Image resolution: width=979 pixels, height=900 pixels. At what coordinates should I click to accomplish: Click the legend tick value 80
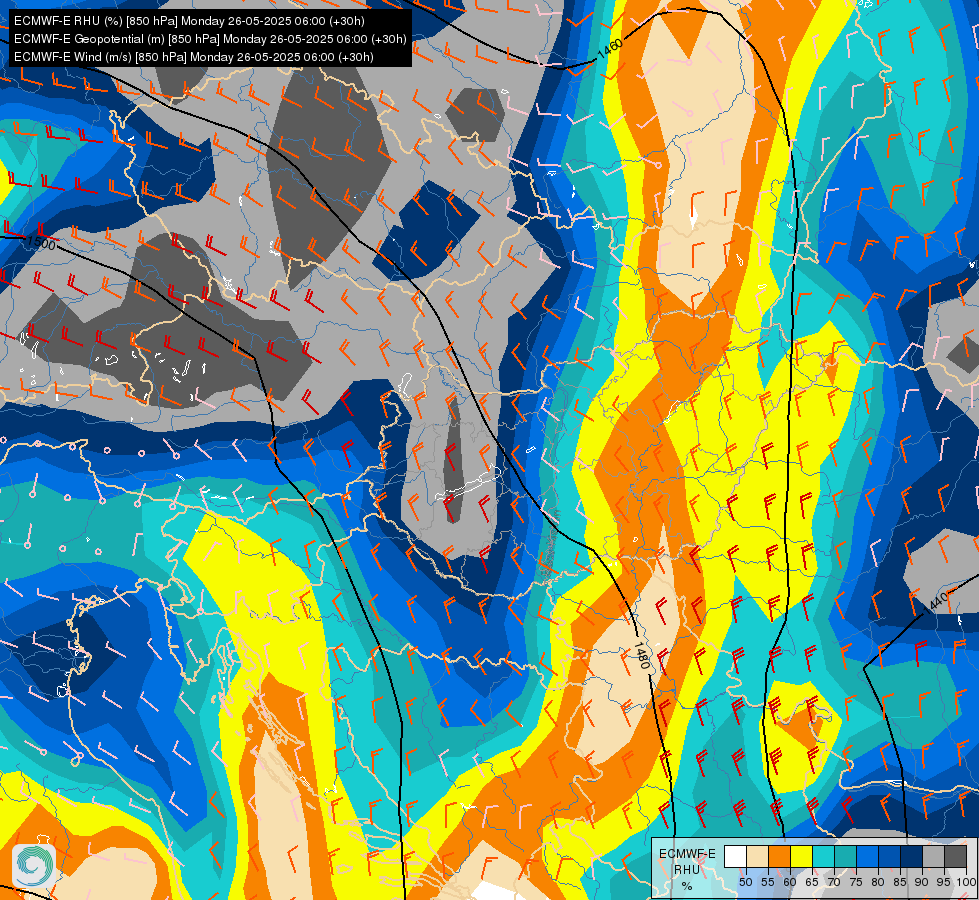[x=878, y=882]
